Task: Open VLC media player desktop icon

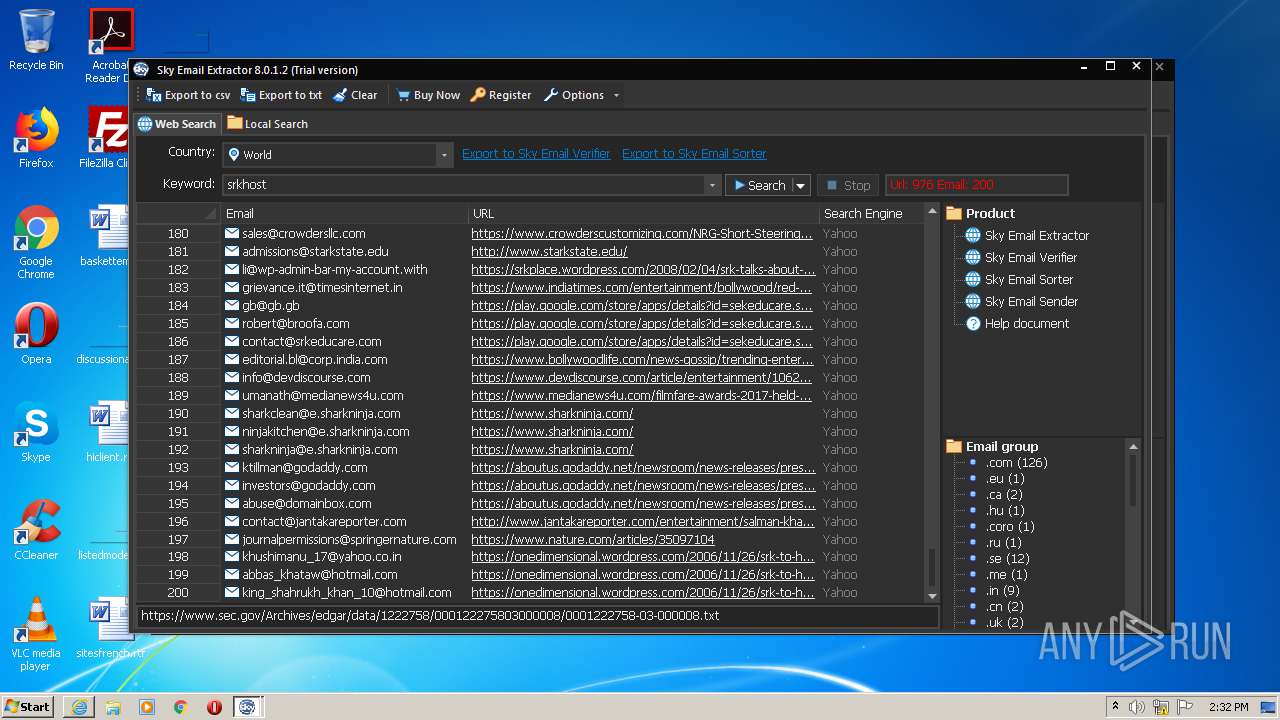Action: 36,634
